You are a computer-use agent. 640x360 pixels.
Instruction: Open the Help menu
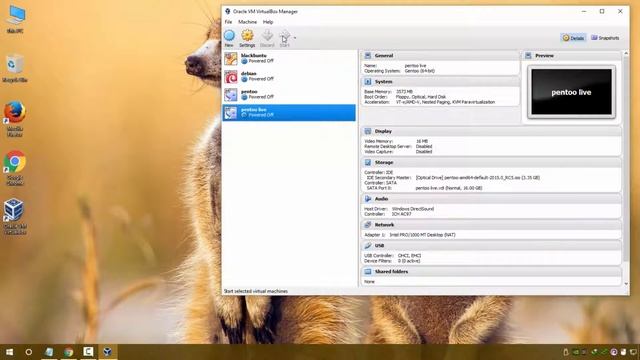(x=268, y=22)
